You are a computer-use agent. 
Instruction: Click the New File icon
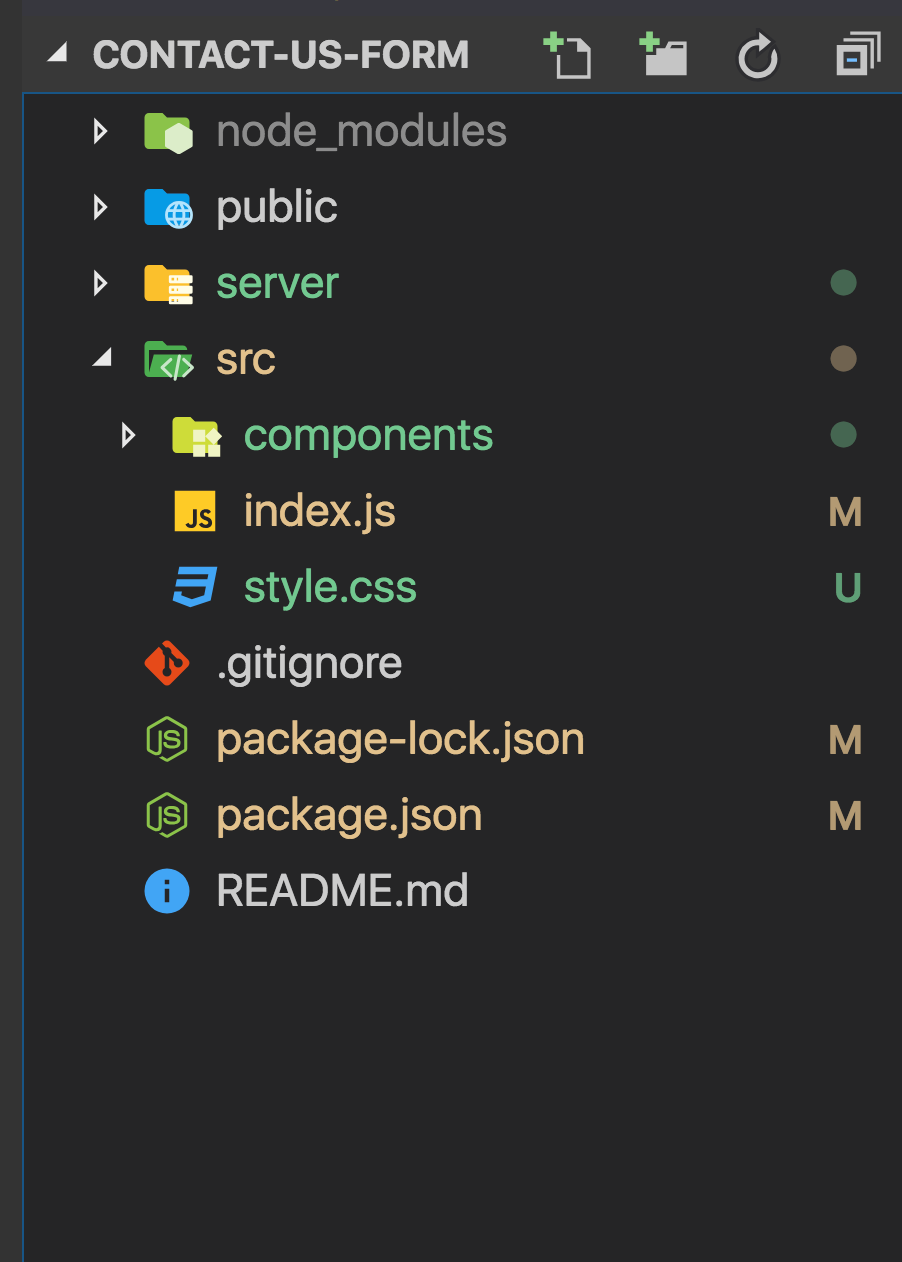point(567,55)
